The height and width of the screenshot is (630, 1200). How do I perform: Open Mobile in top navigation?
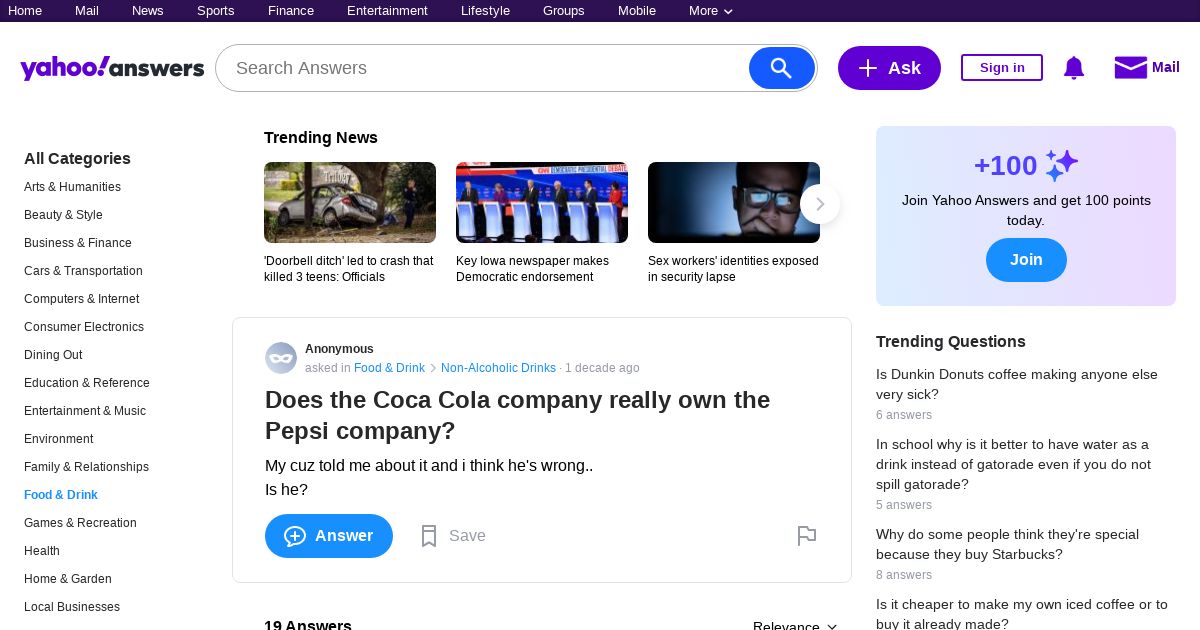pos(637,11)
